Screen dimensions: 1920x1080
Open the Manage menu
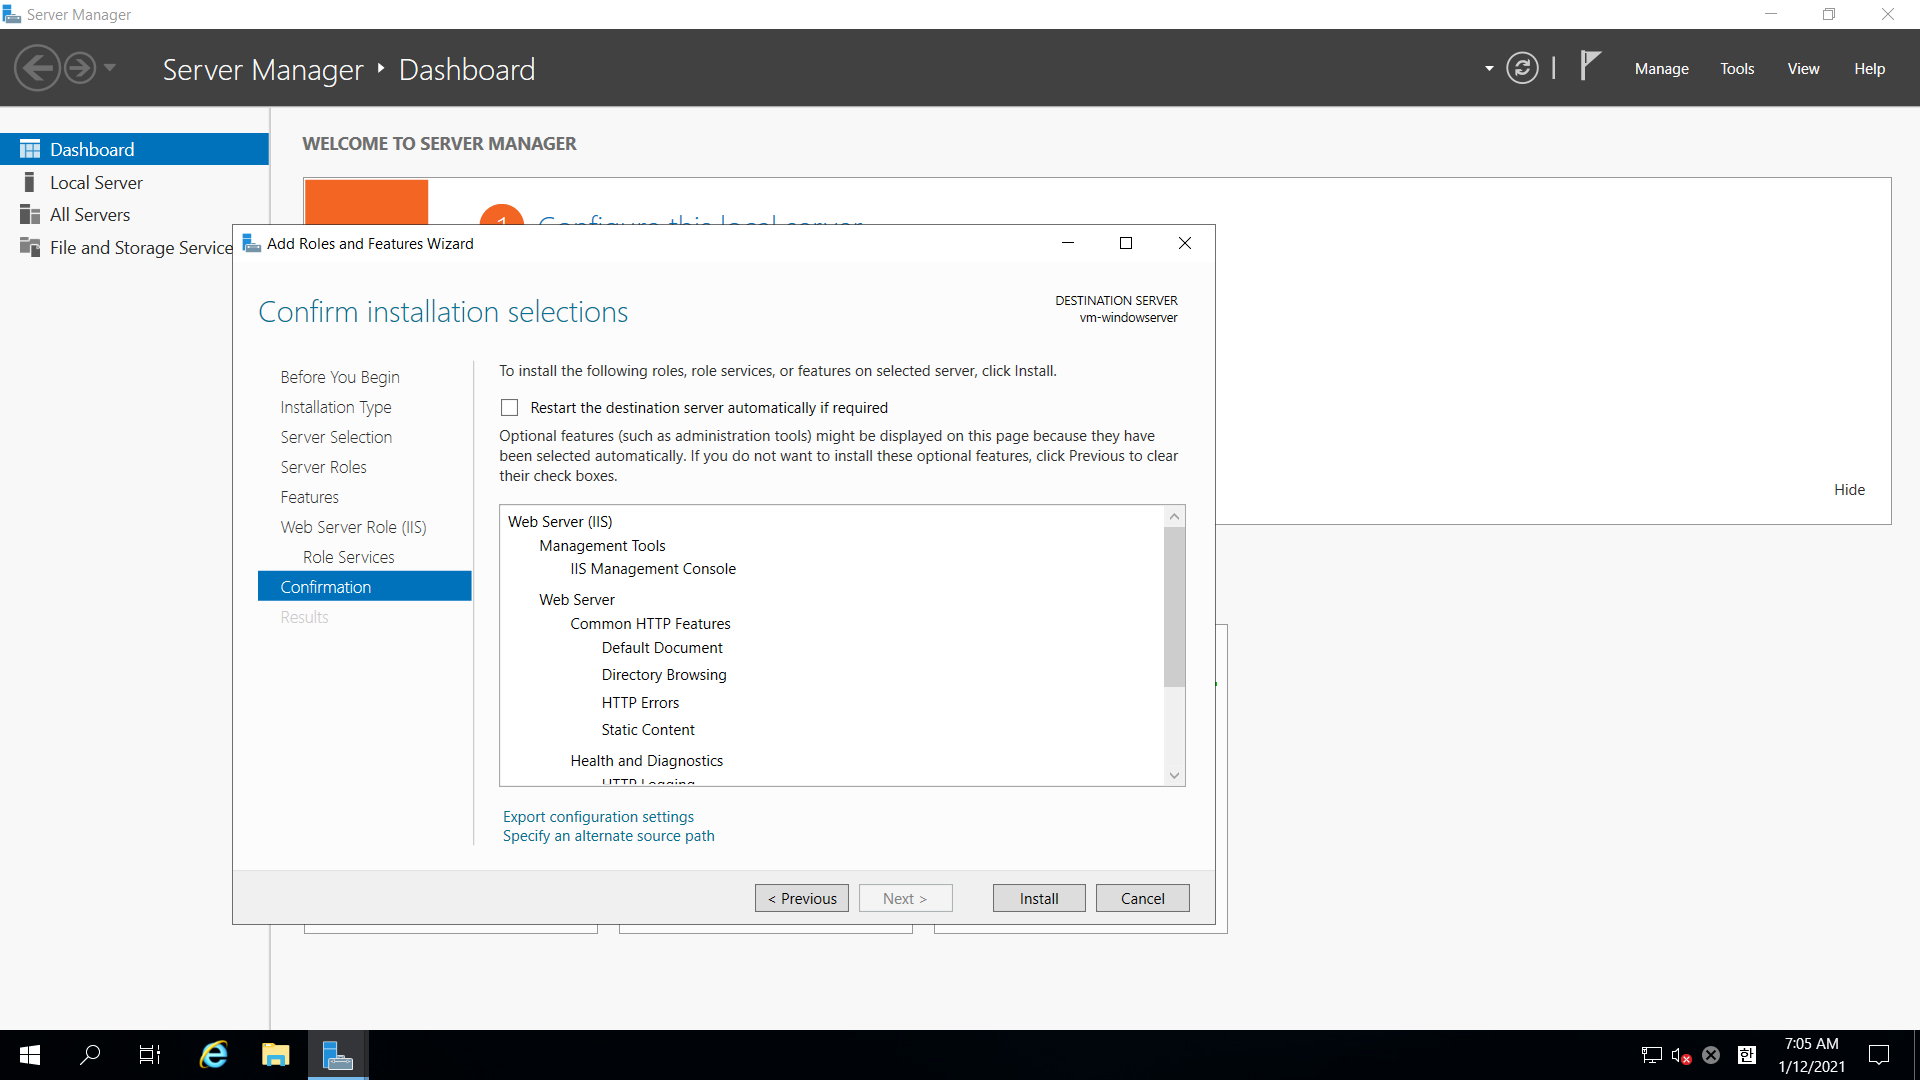[1661, 69]
